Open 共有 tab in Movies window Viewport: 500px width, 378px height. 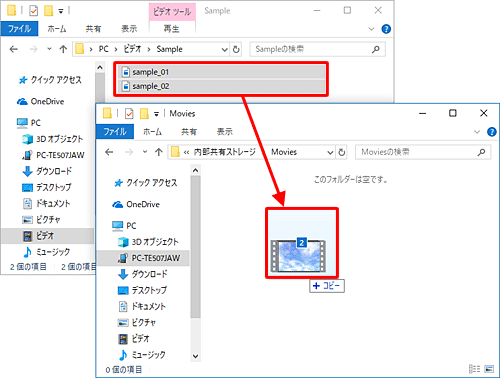[189, 132]
